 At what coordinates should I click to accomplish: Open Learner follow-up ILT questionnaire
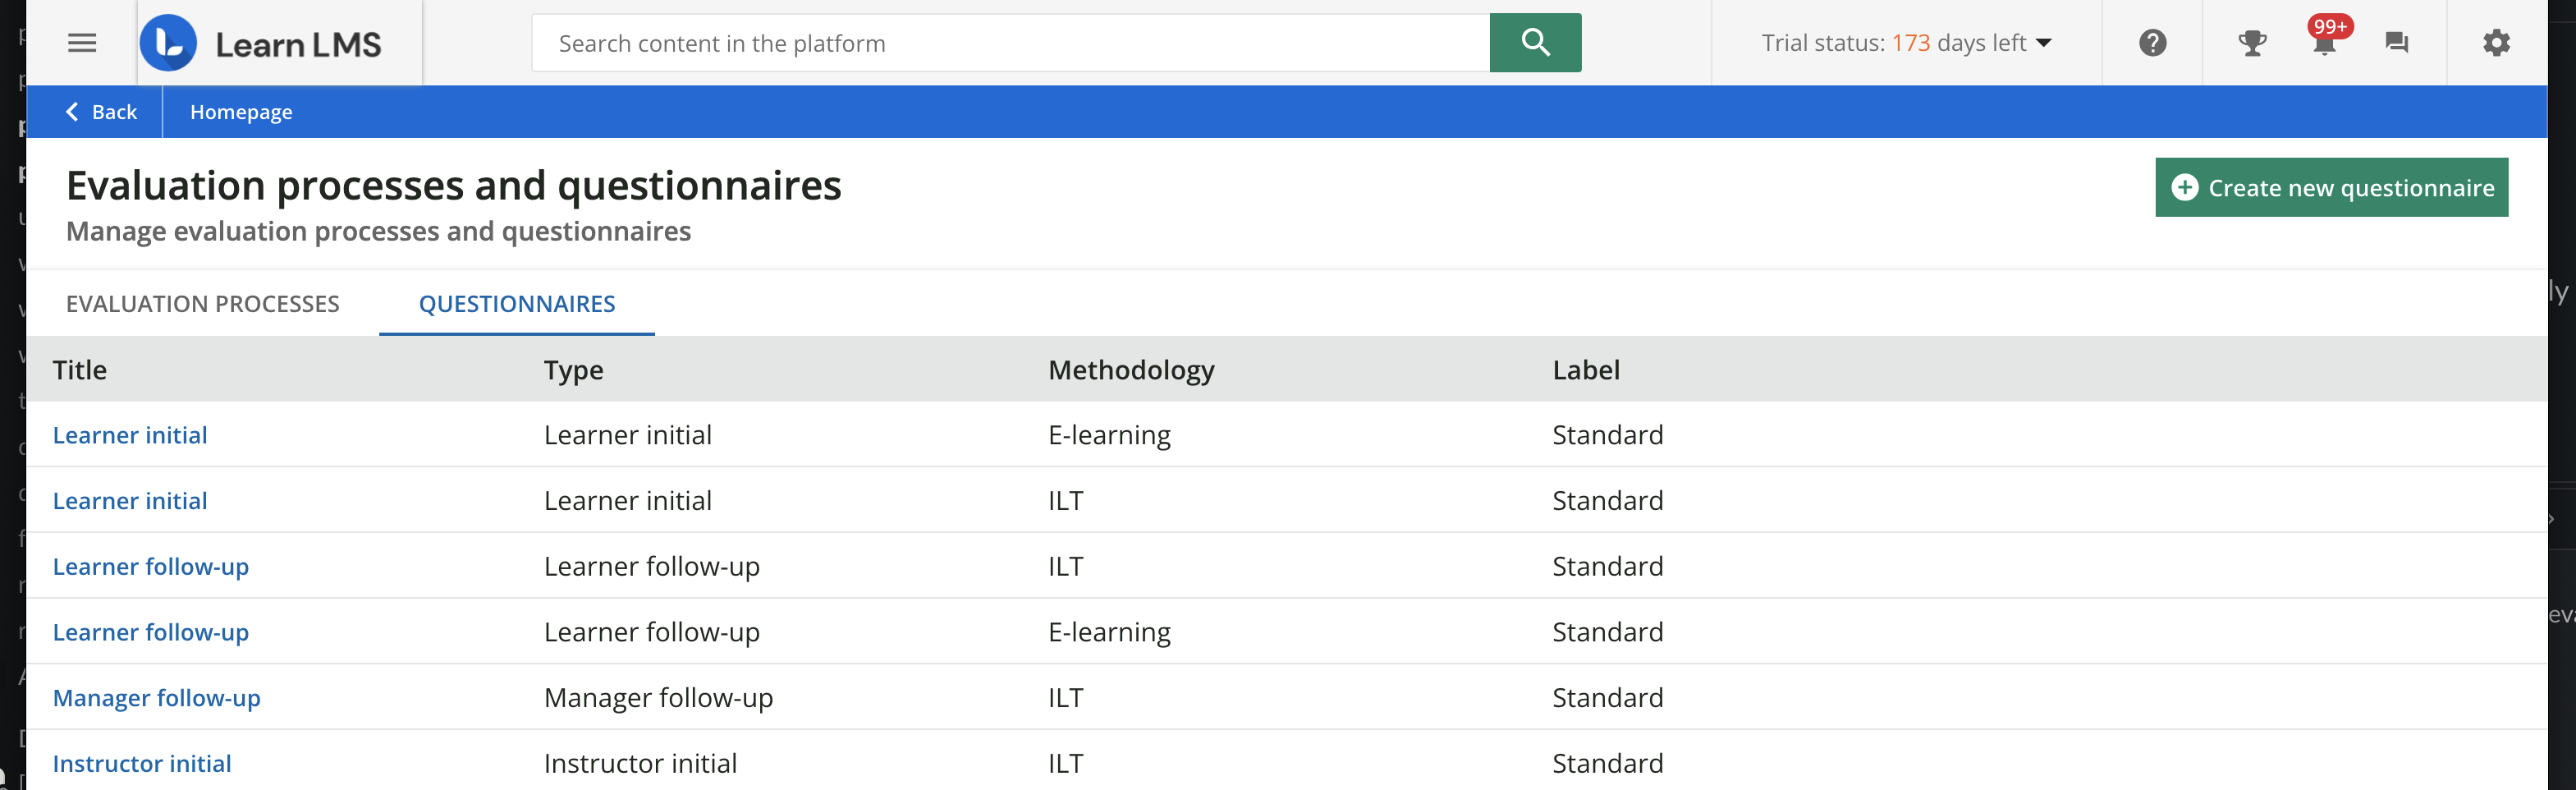click(151, 567)
